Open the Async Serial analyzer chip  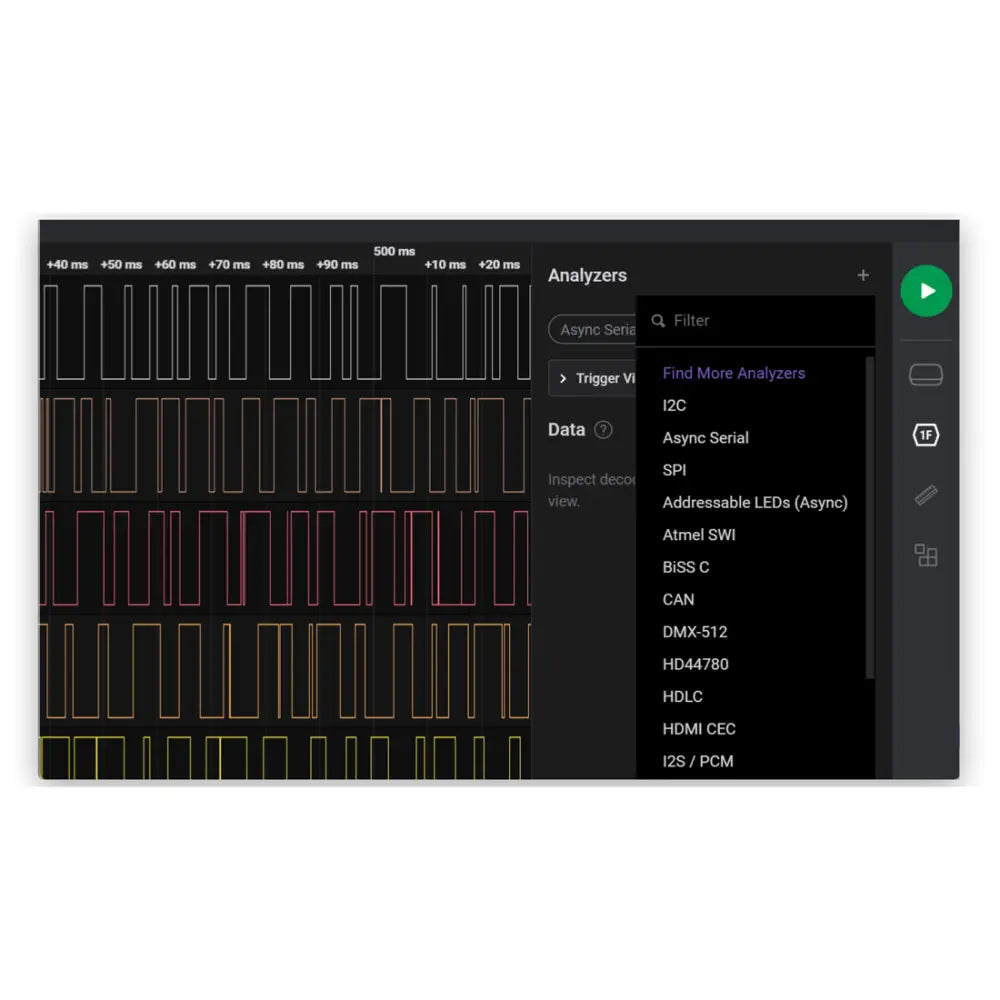click(x=597, y=329)
